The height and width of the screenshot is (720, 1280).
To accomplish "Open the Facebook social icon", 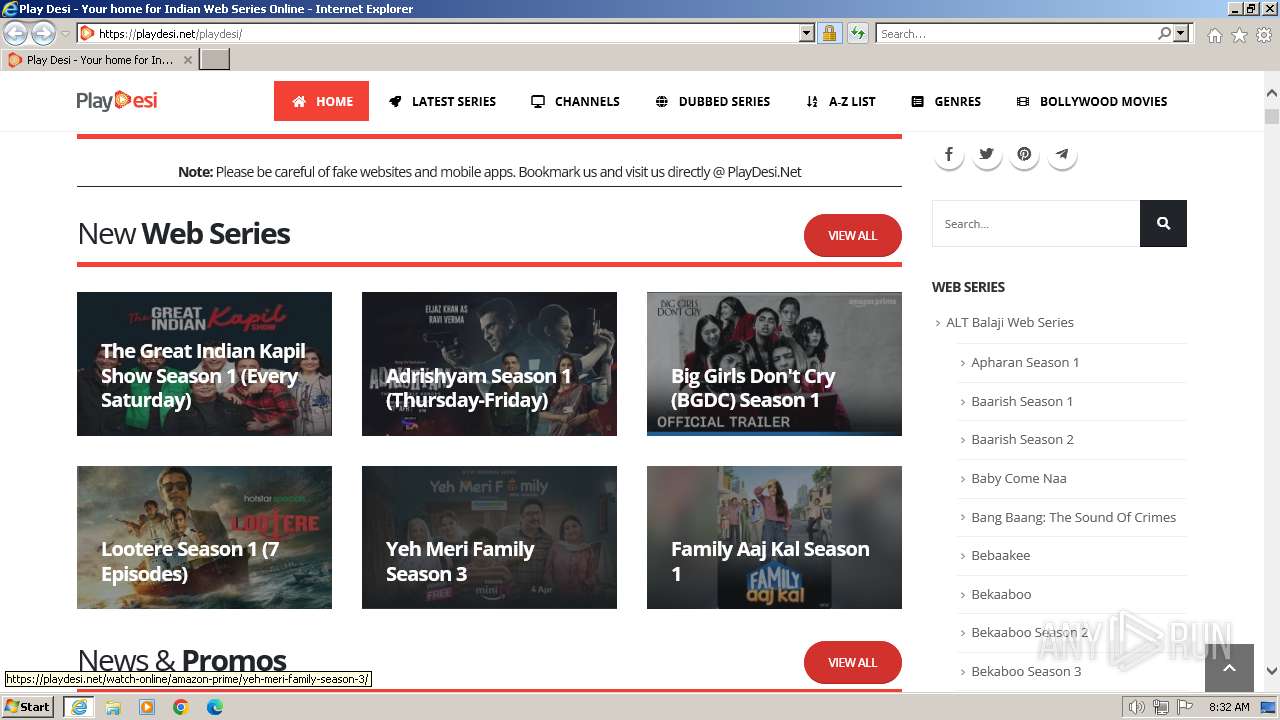I will coord(949,155).
